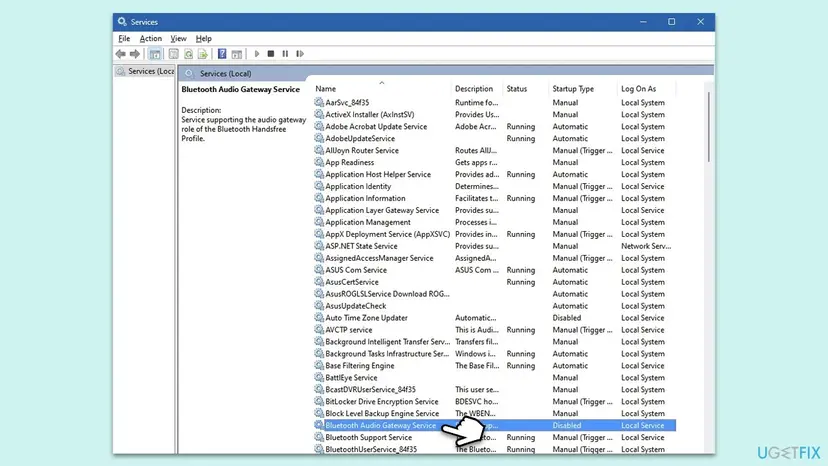Click the Forward arrow toolbar icon
This screenshot has height=466, width=828.
pyautogui.click(x=135, y=54)
